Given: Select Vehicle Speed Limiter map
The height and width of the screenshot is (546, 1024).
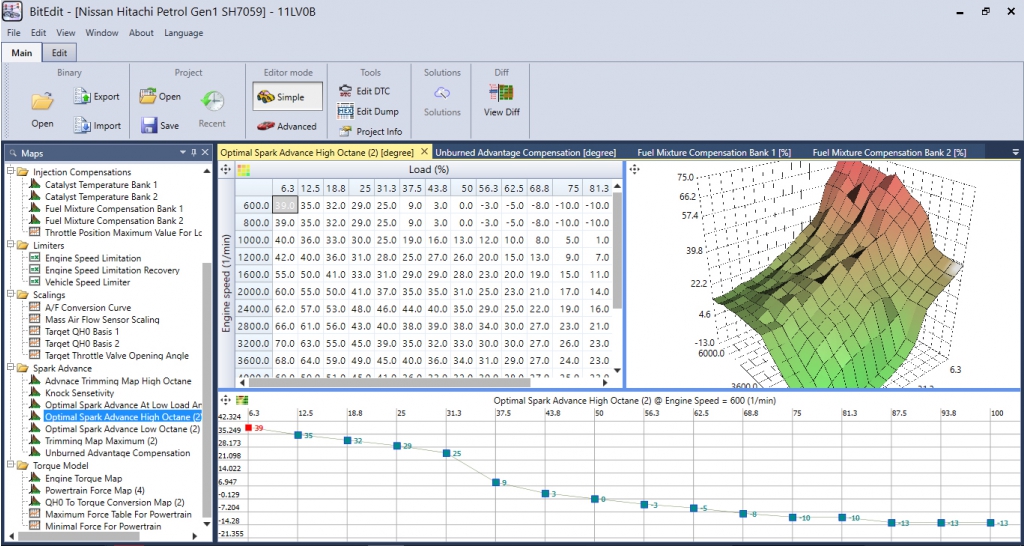Looking at the screenshot, I should tap(88, 282).
